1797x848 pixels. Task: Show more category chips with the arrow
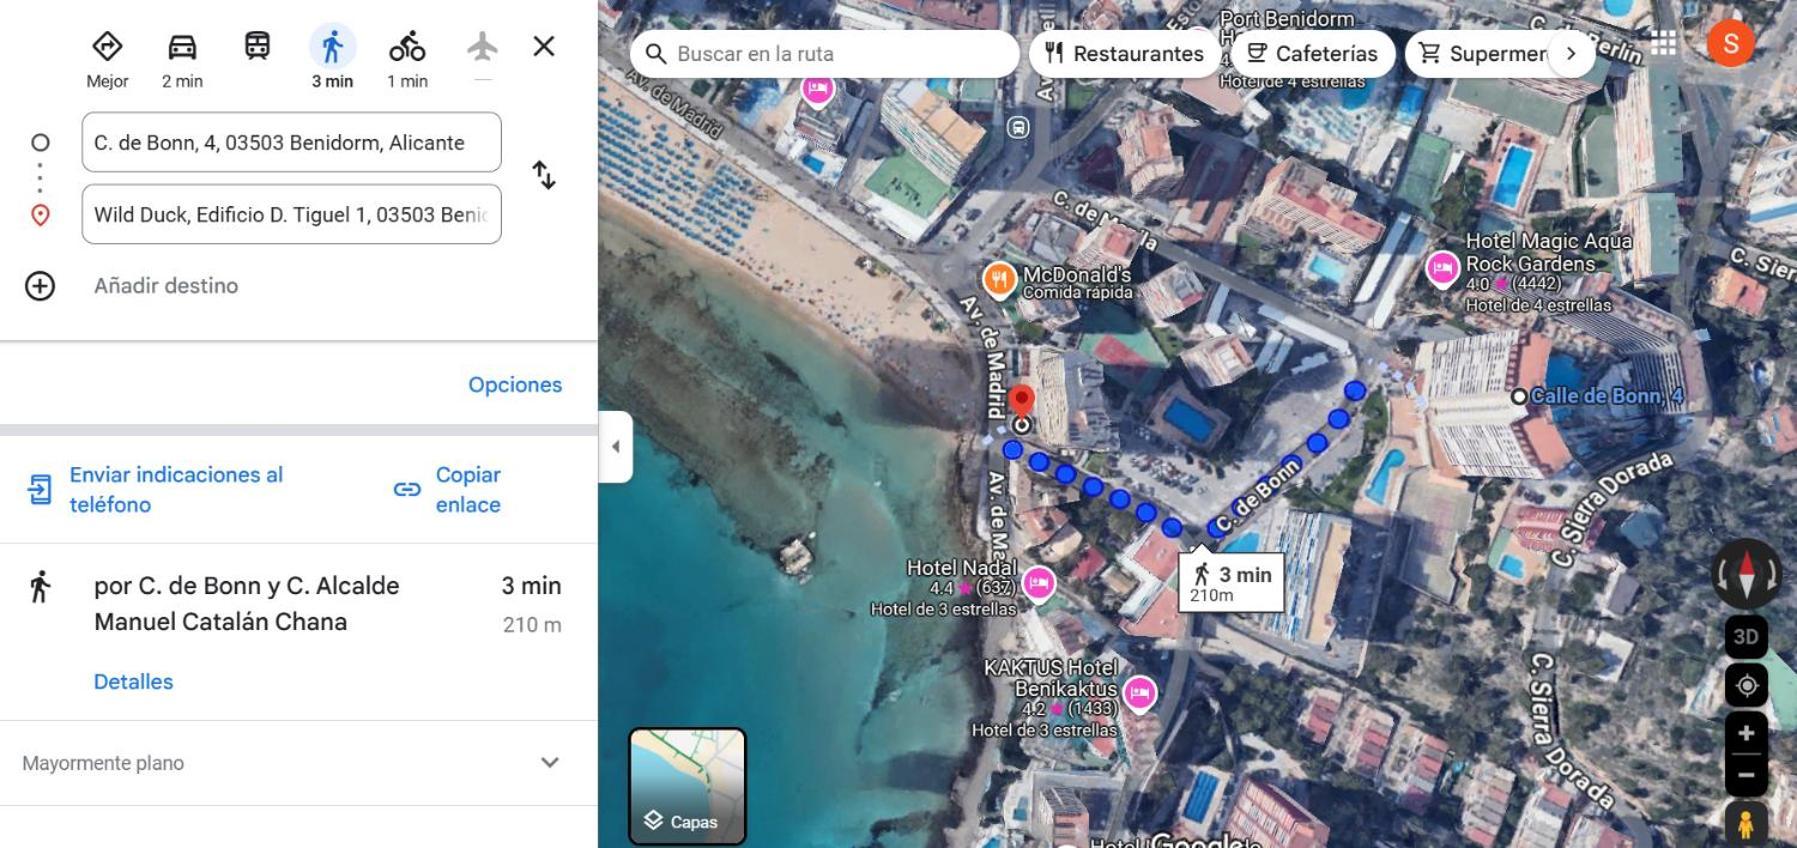click(1571, 54)
